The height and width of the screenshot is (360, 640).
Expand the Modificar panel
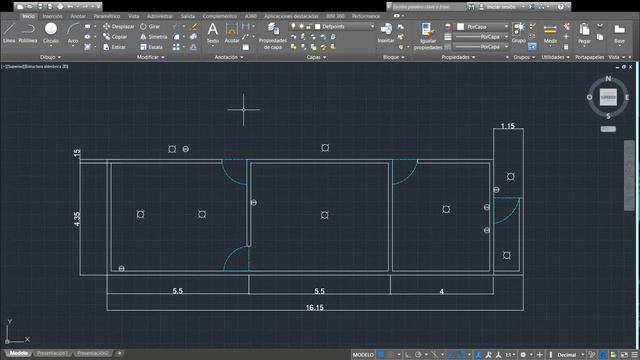coord(151,57)
